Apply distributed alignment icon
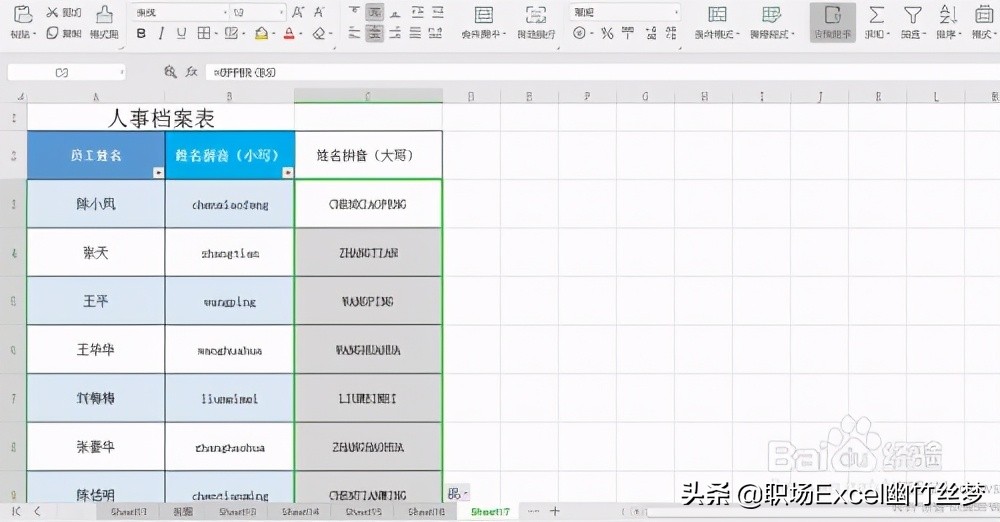 click(436, 33)
